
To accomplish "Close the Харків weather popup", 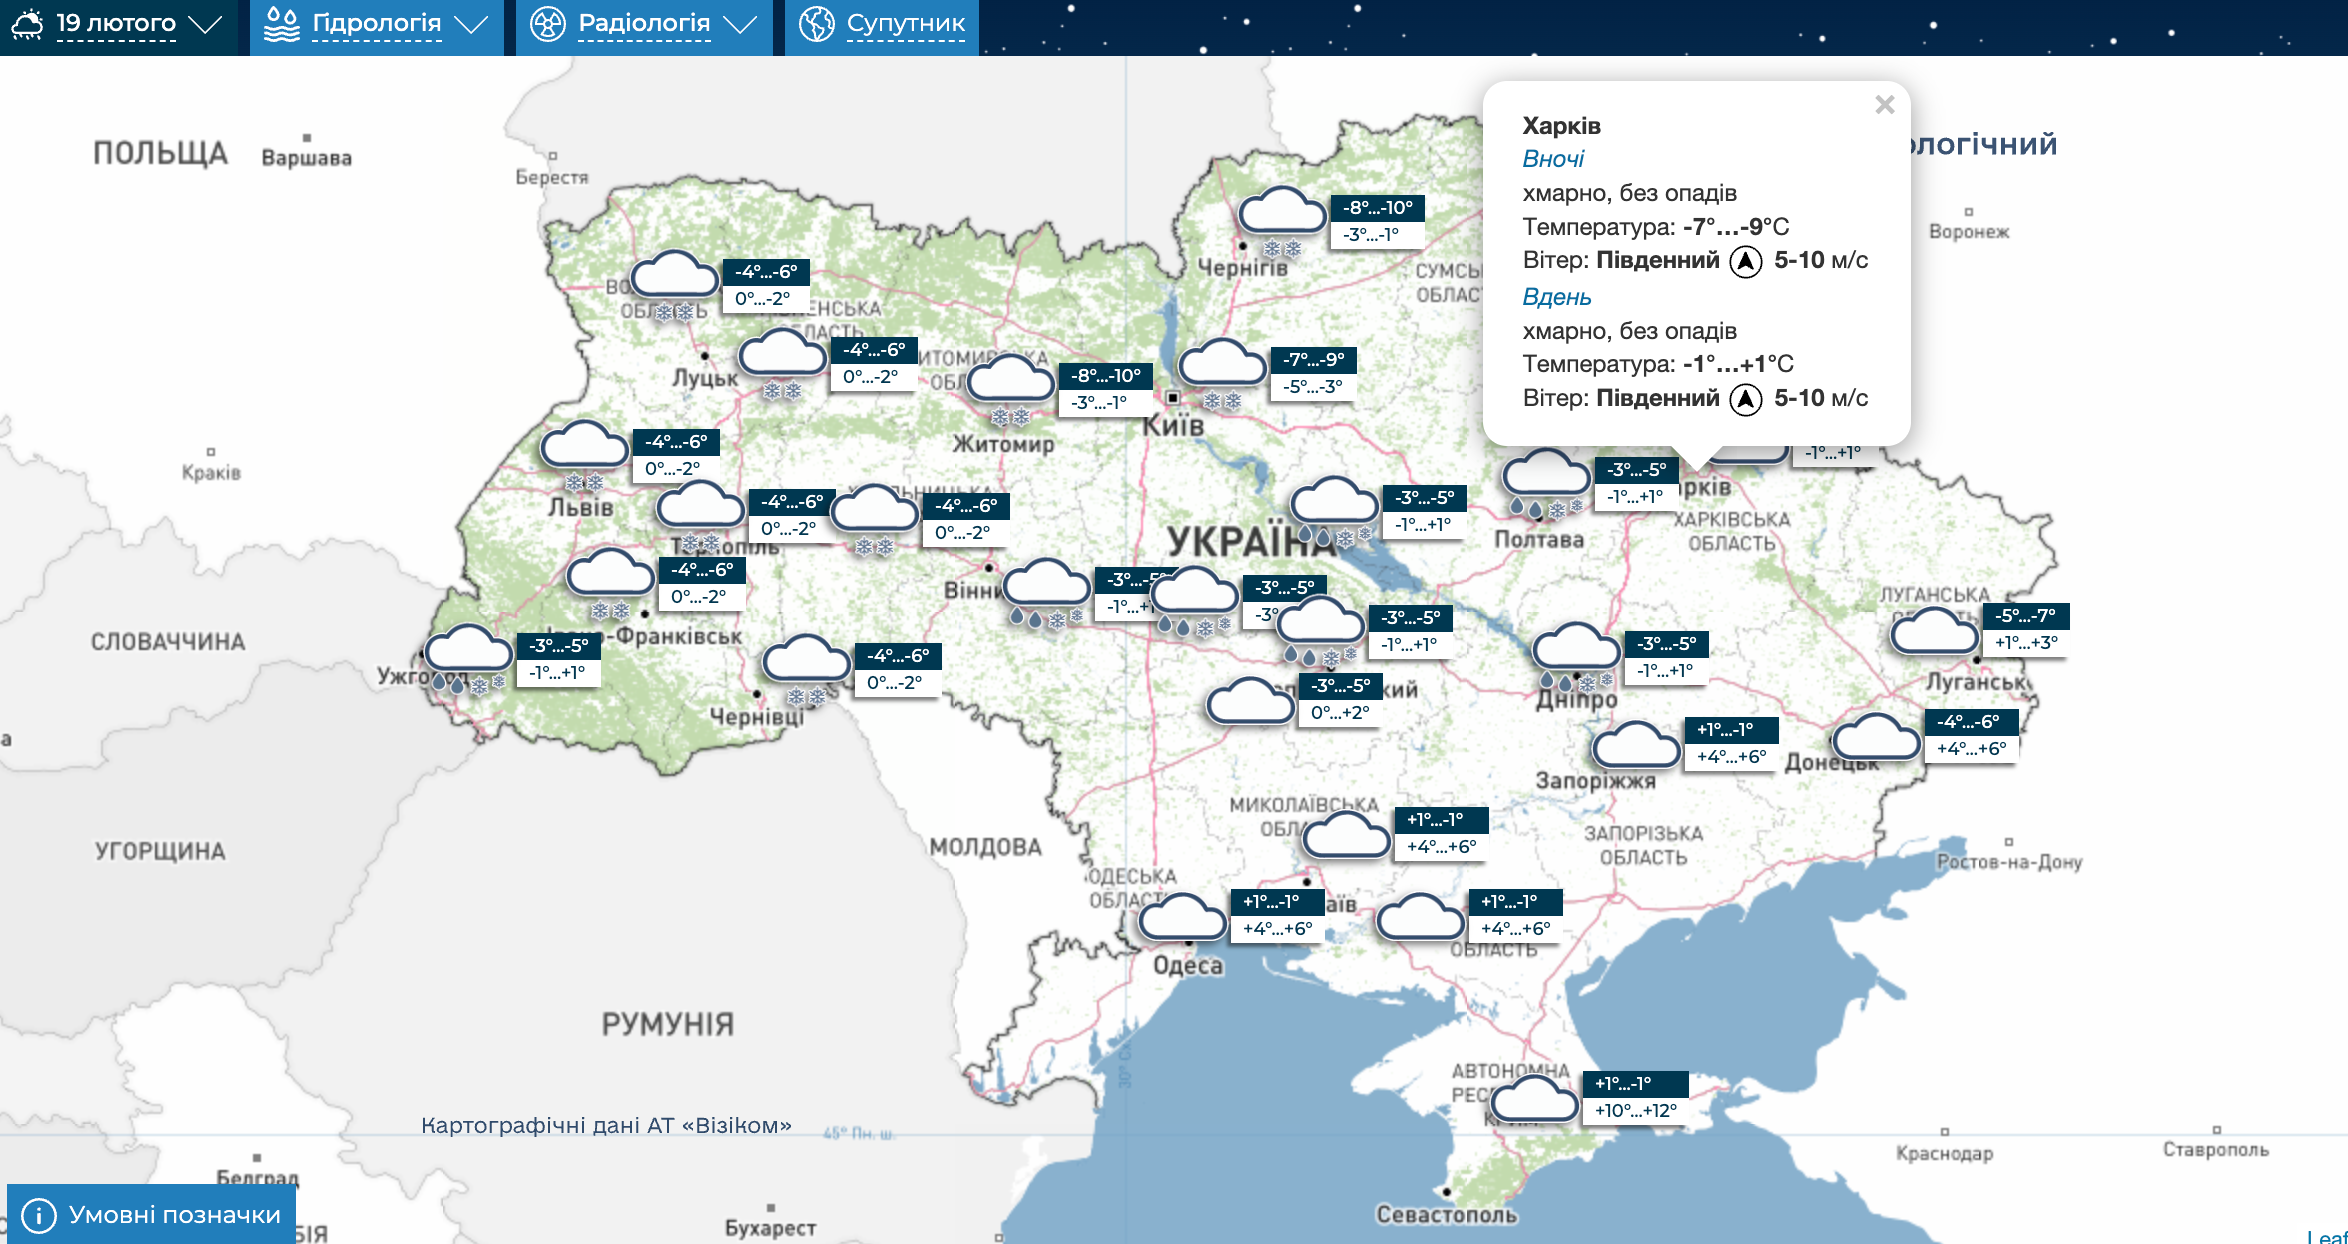I will click(x=1884, y=105).
